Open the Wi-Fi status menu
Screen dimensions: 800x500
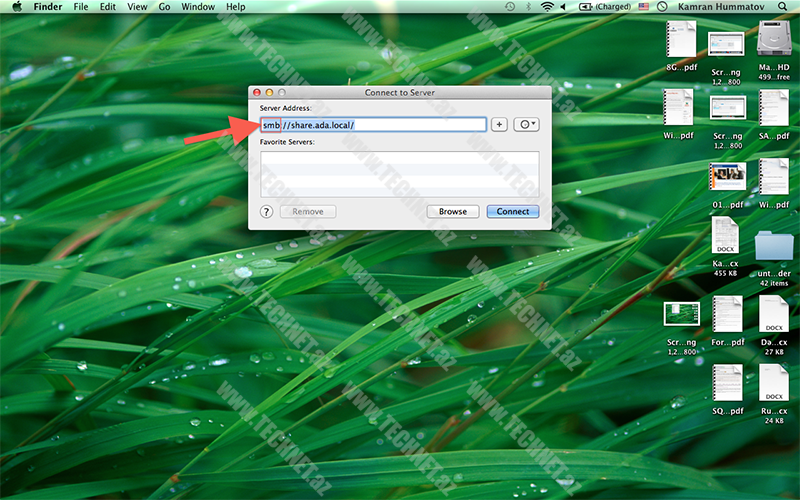tap(547, 7)
